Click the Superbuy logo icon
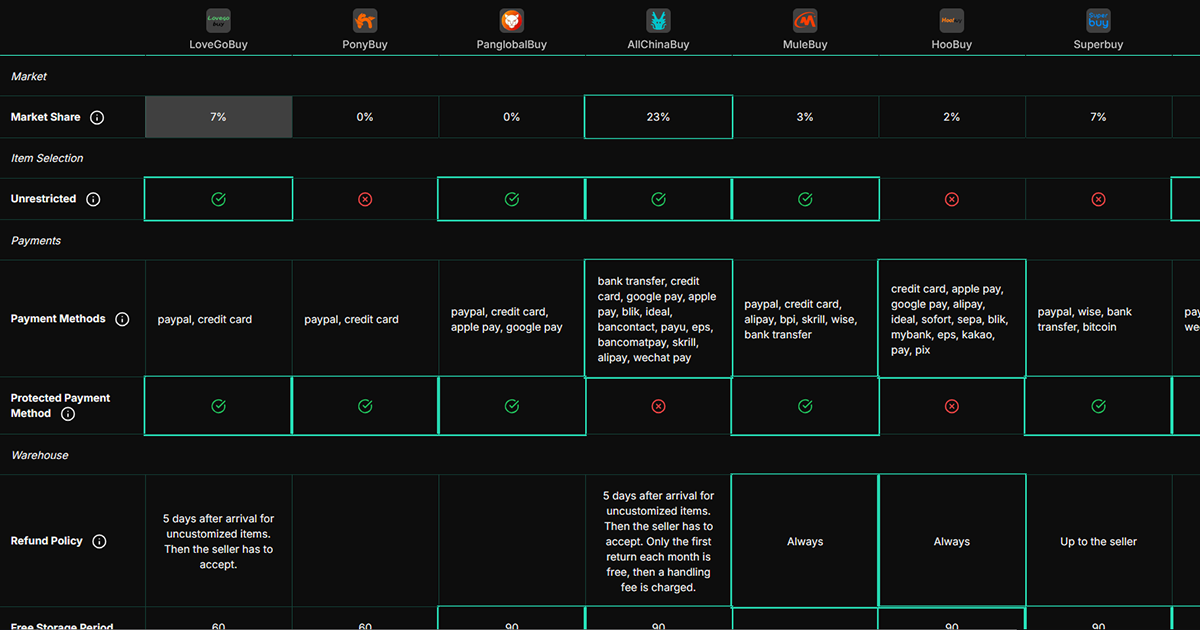Screen dimensions: 1200x630 click(x=1098, y=20)
